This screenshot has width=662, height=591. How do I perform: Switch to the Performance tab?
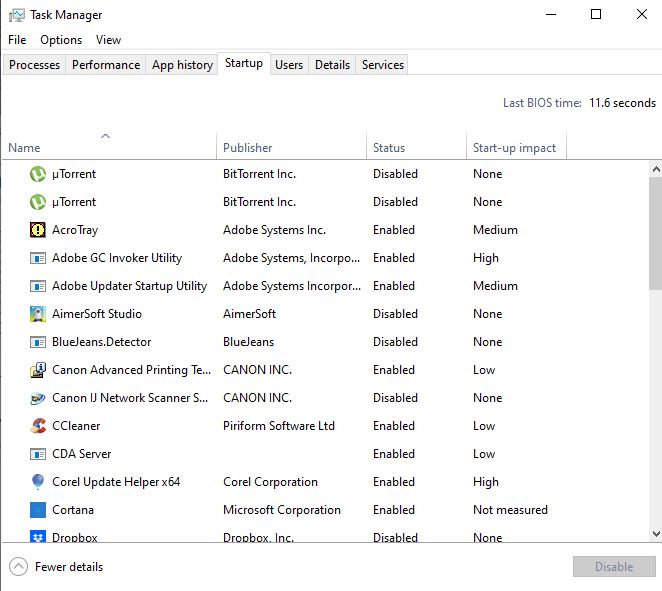(106, 65)
